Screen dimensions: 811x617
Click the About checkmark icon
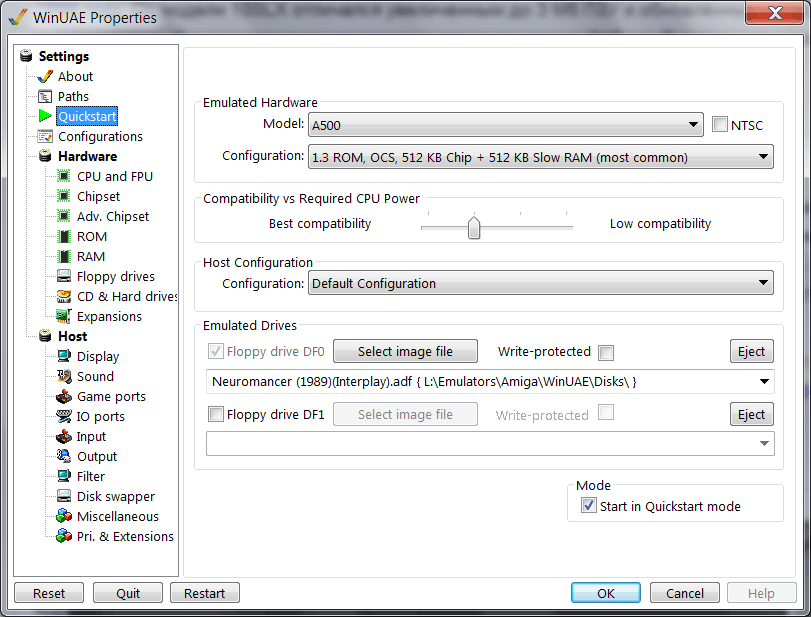(45, 77)
